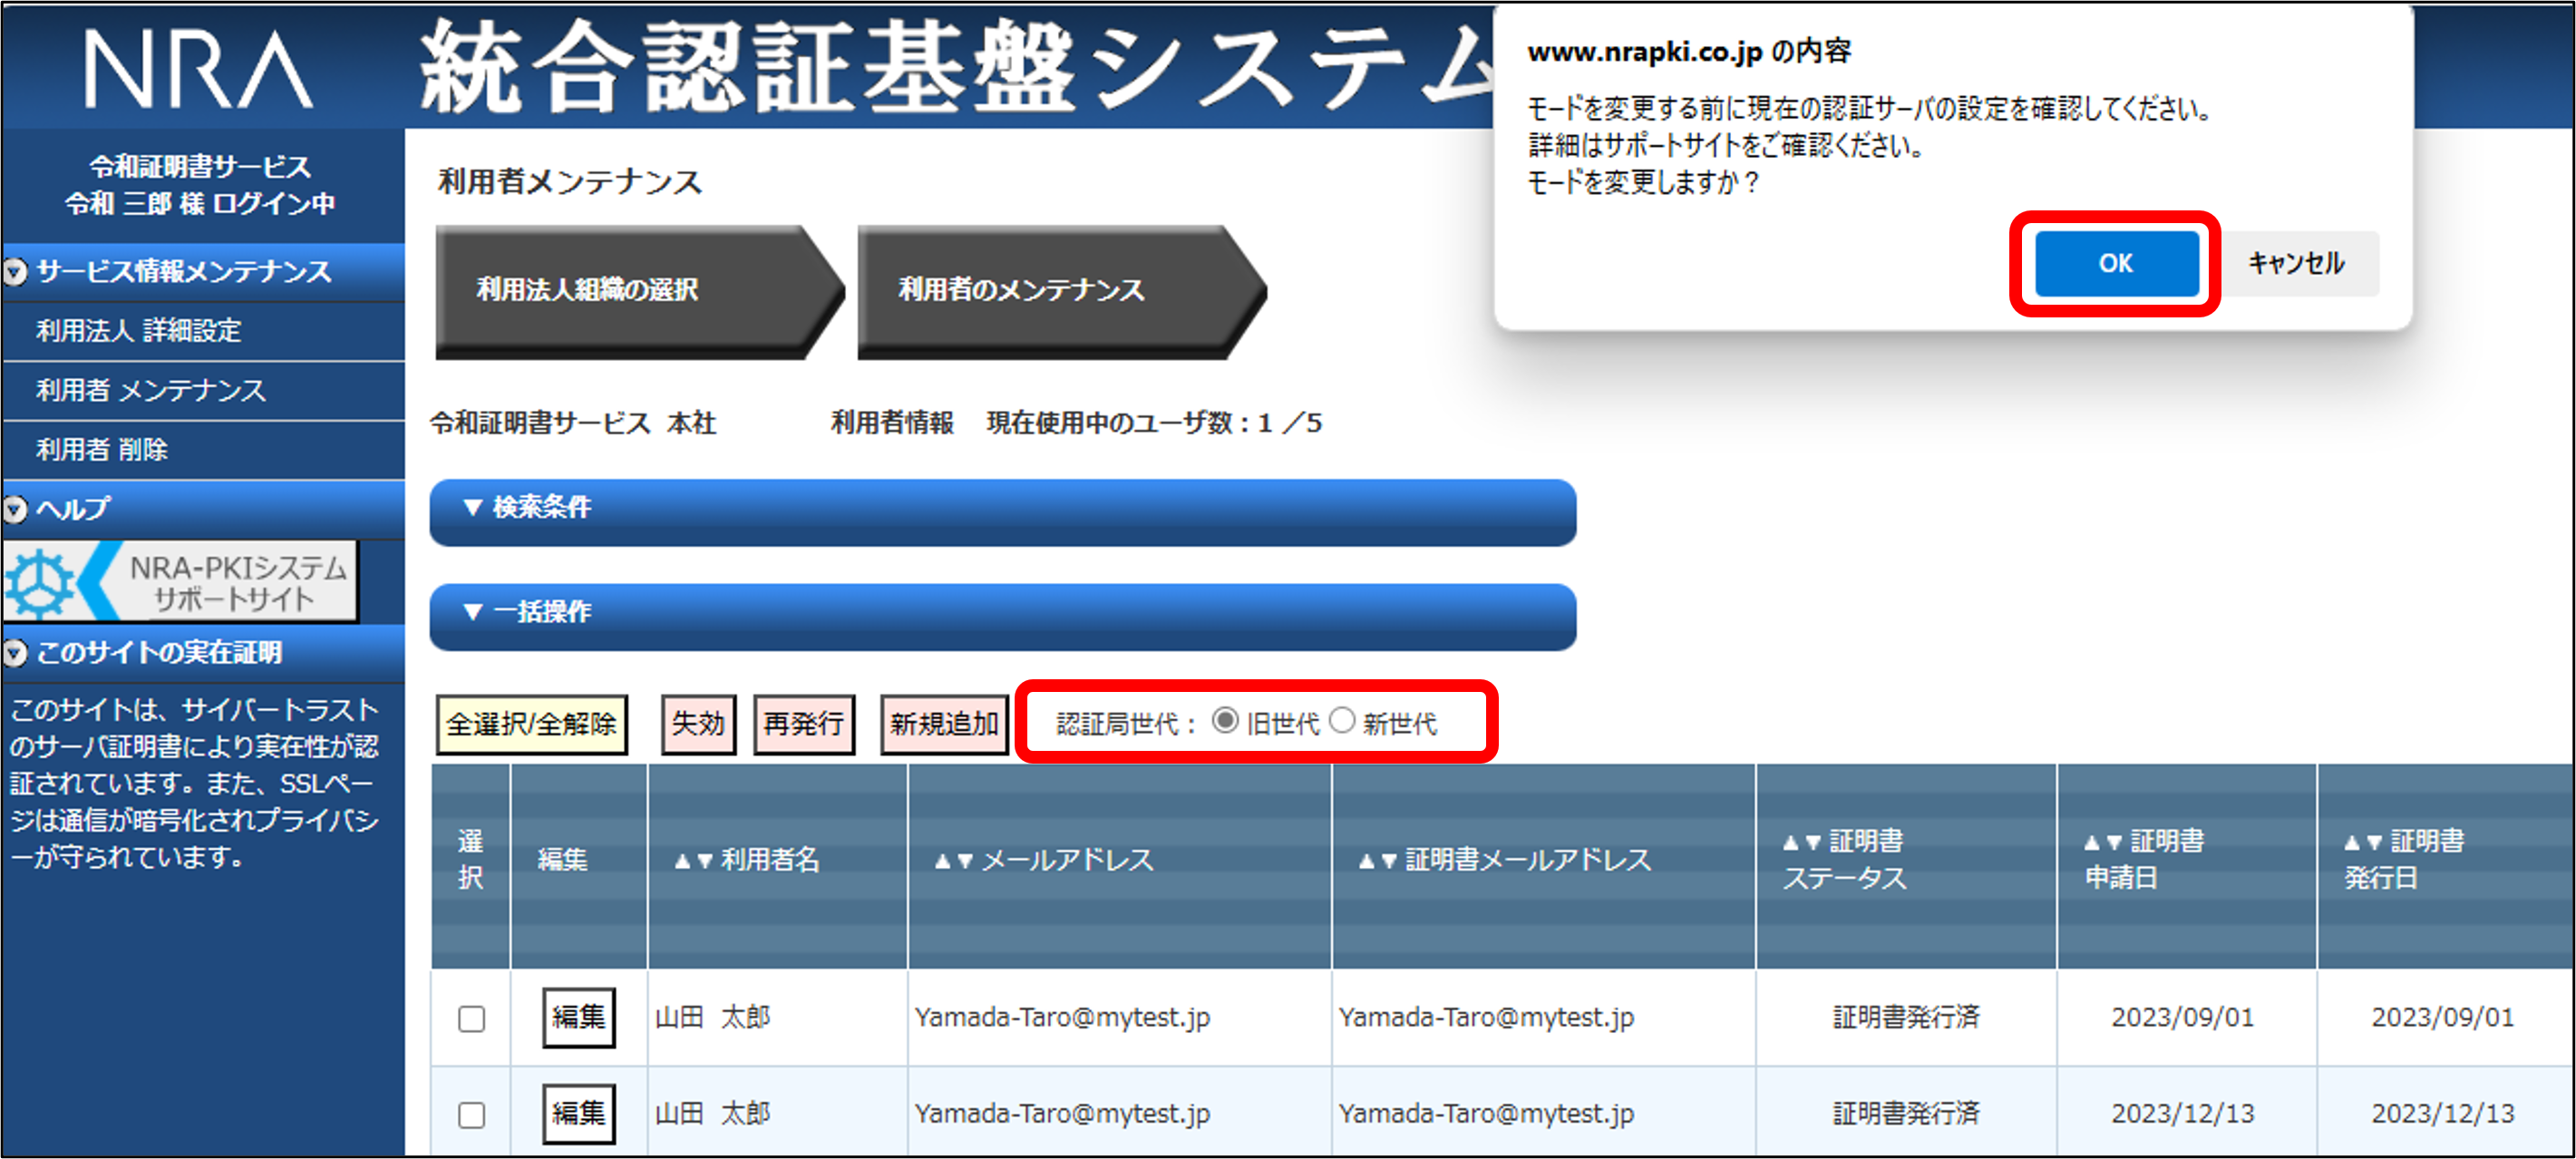Open 利用法人 詳細設定 menu item
2576x1159 pixels.
point(139,331)
